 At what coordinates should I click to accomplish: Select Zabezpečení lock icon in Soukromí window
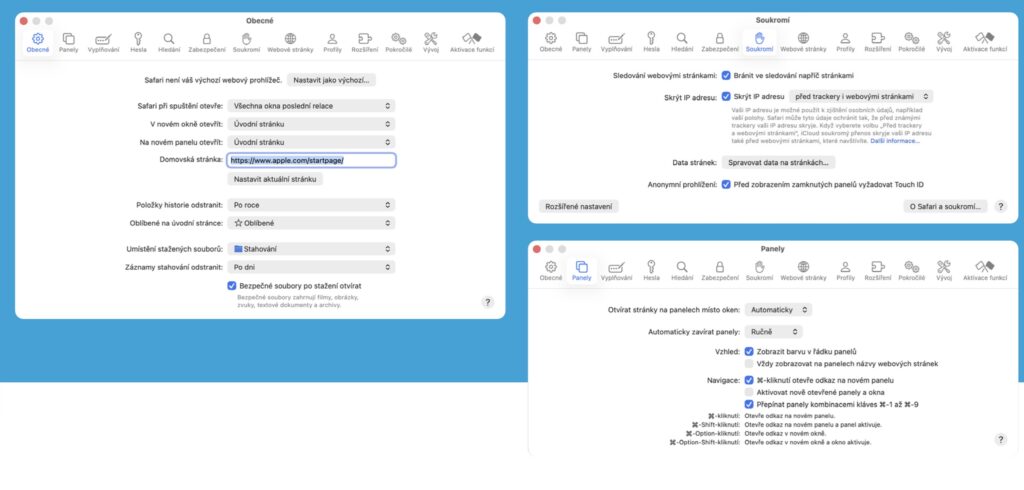[719, 42]
